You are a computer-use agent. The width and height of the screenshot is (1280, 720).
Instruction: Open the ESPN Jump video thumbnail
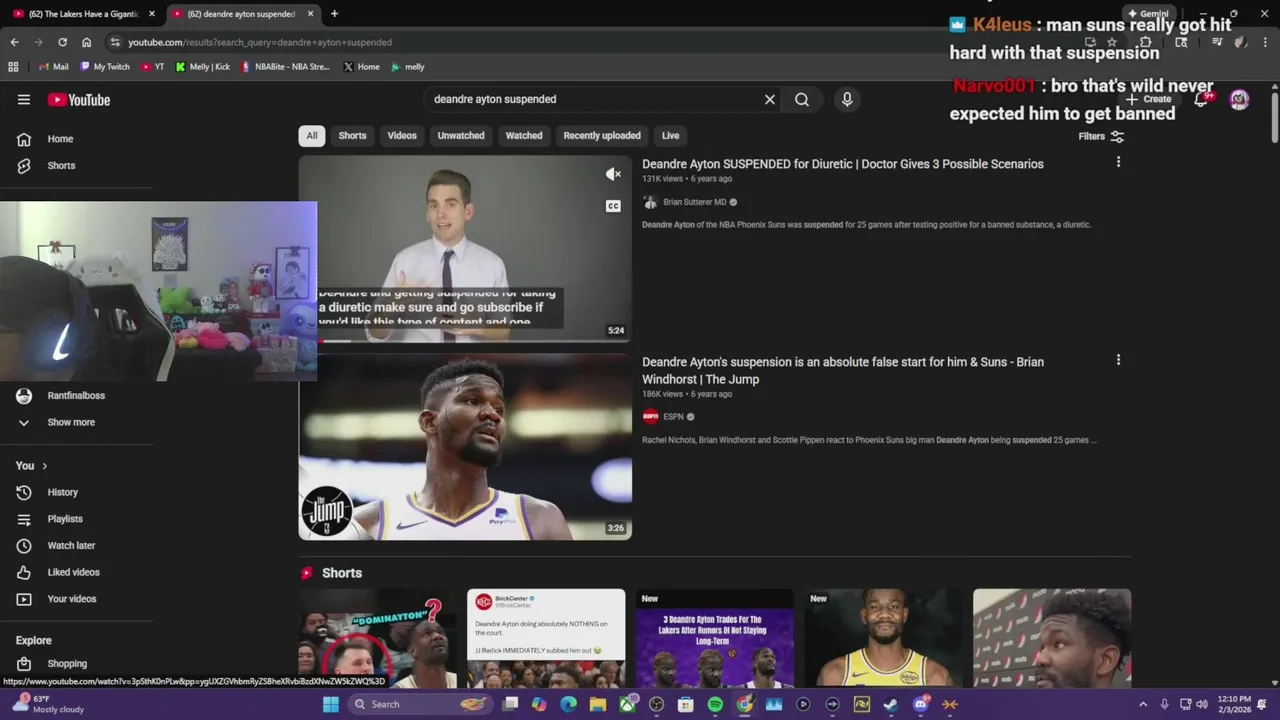click(465, 447)
